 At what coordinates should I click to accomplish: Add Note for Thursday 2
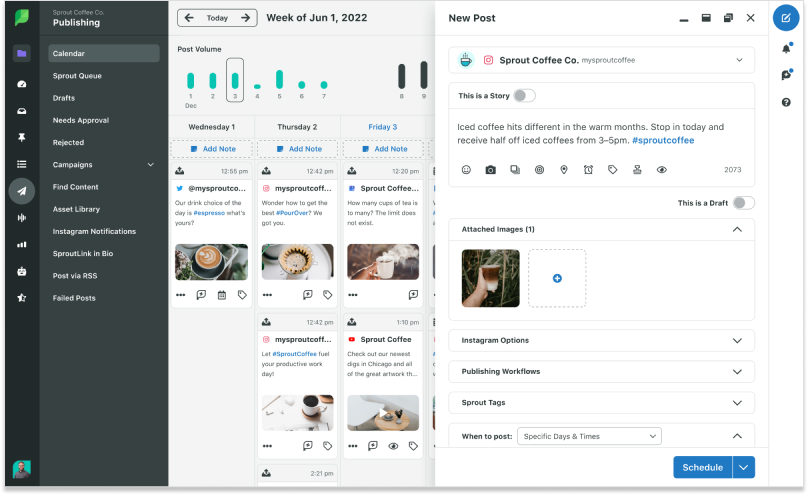pos(297,149)
